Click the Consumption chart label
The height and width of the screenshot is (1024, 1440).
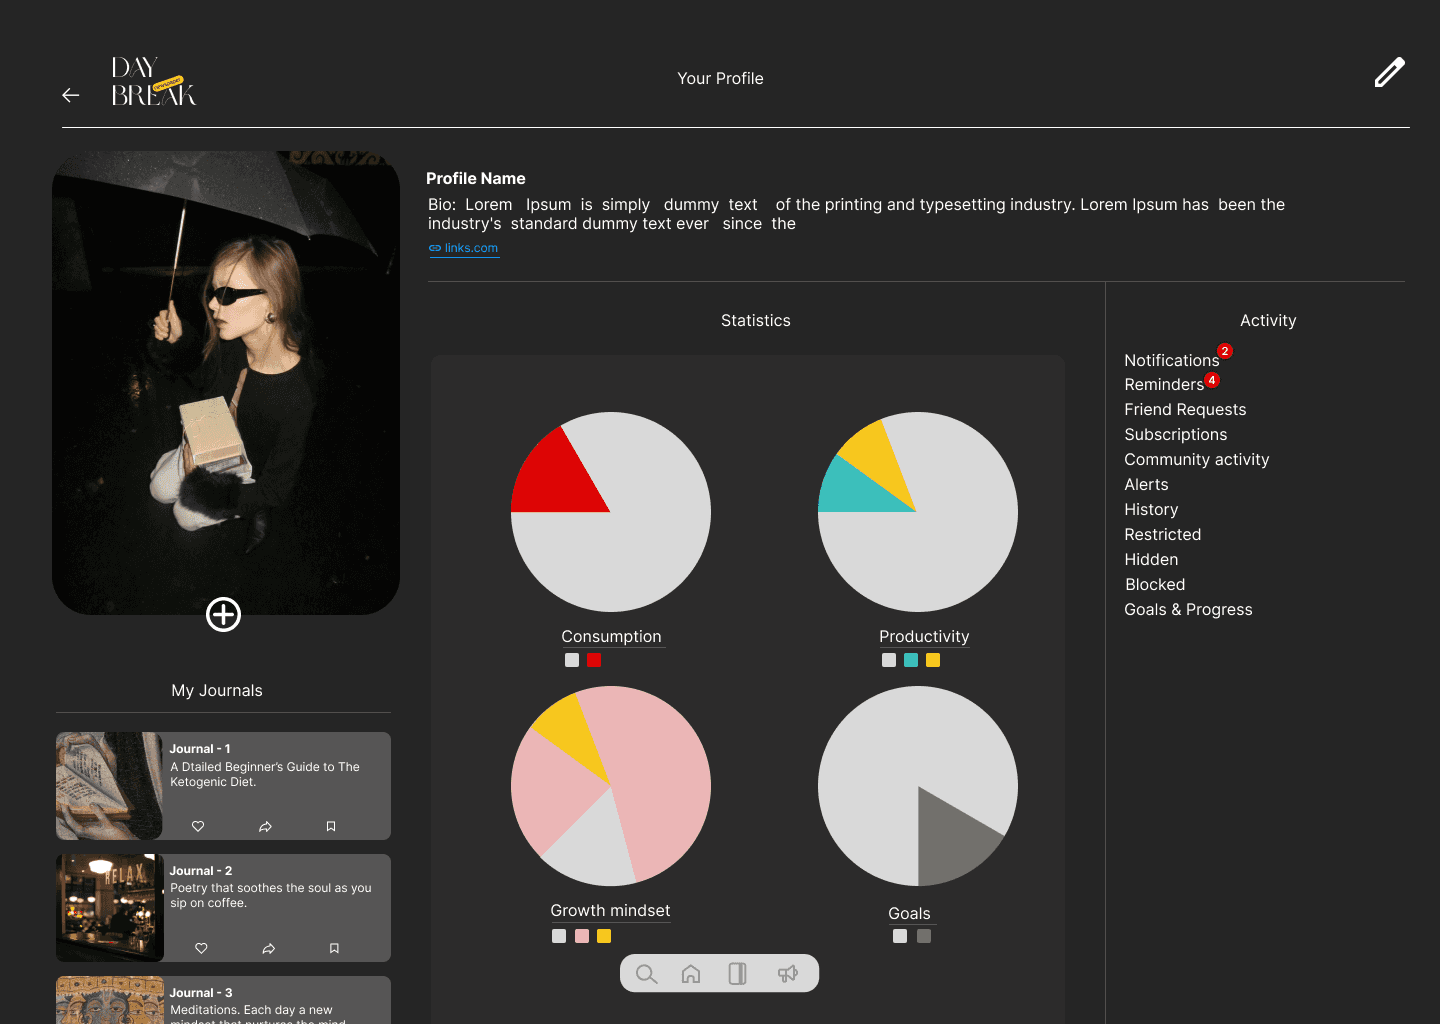click(611, 636)
